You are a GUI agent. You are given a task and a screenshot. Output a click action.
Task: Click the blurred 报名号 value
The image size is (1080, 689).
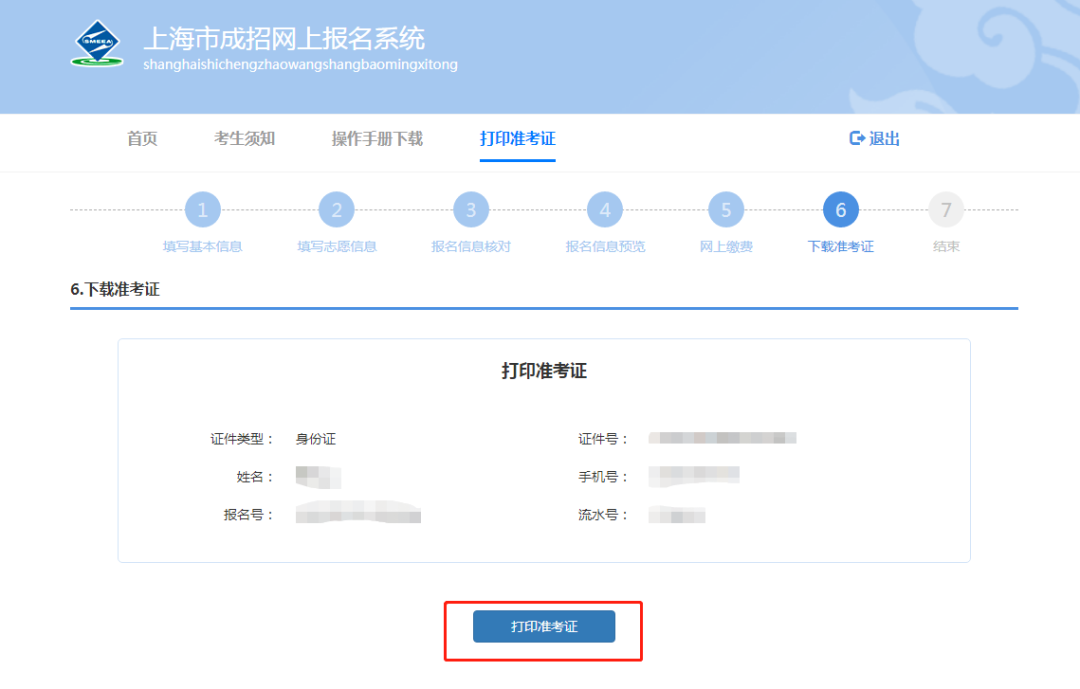(x=358, y=515)
